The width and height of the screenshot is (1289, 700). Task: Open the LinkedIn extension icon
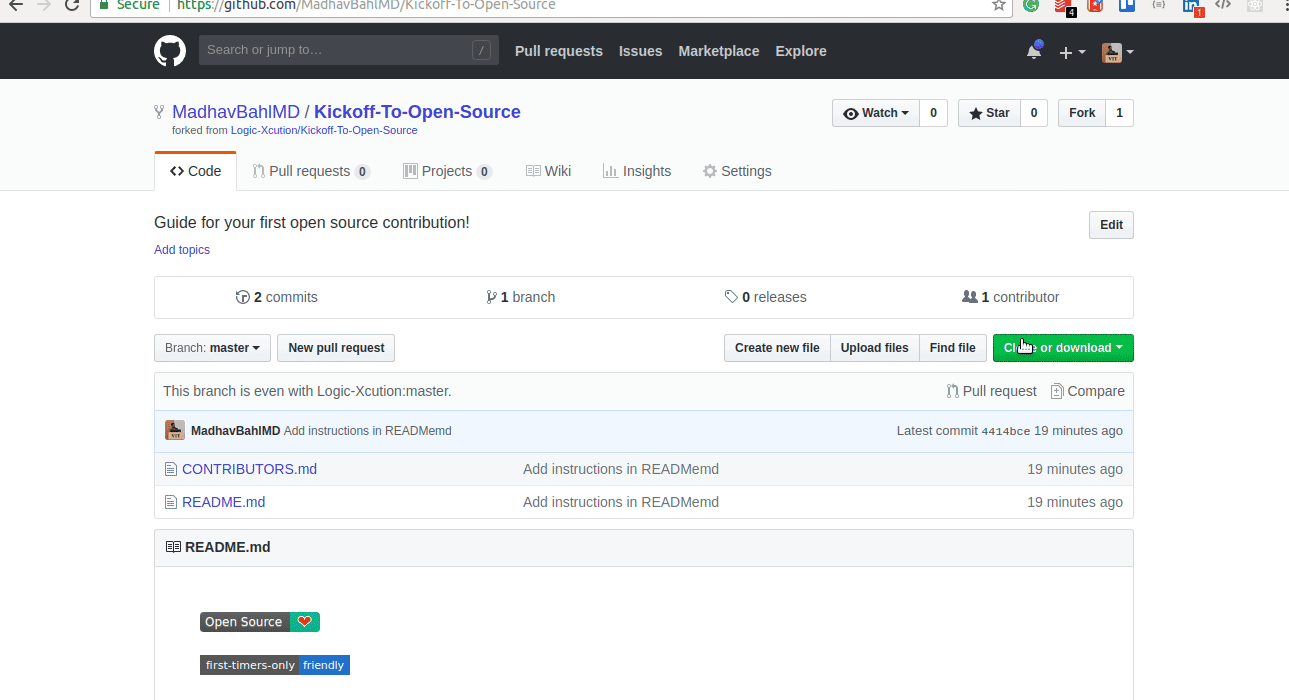point(1191,6)
